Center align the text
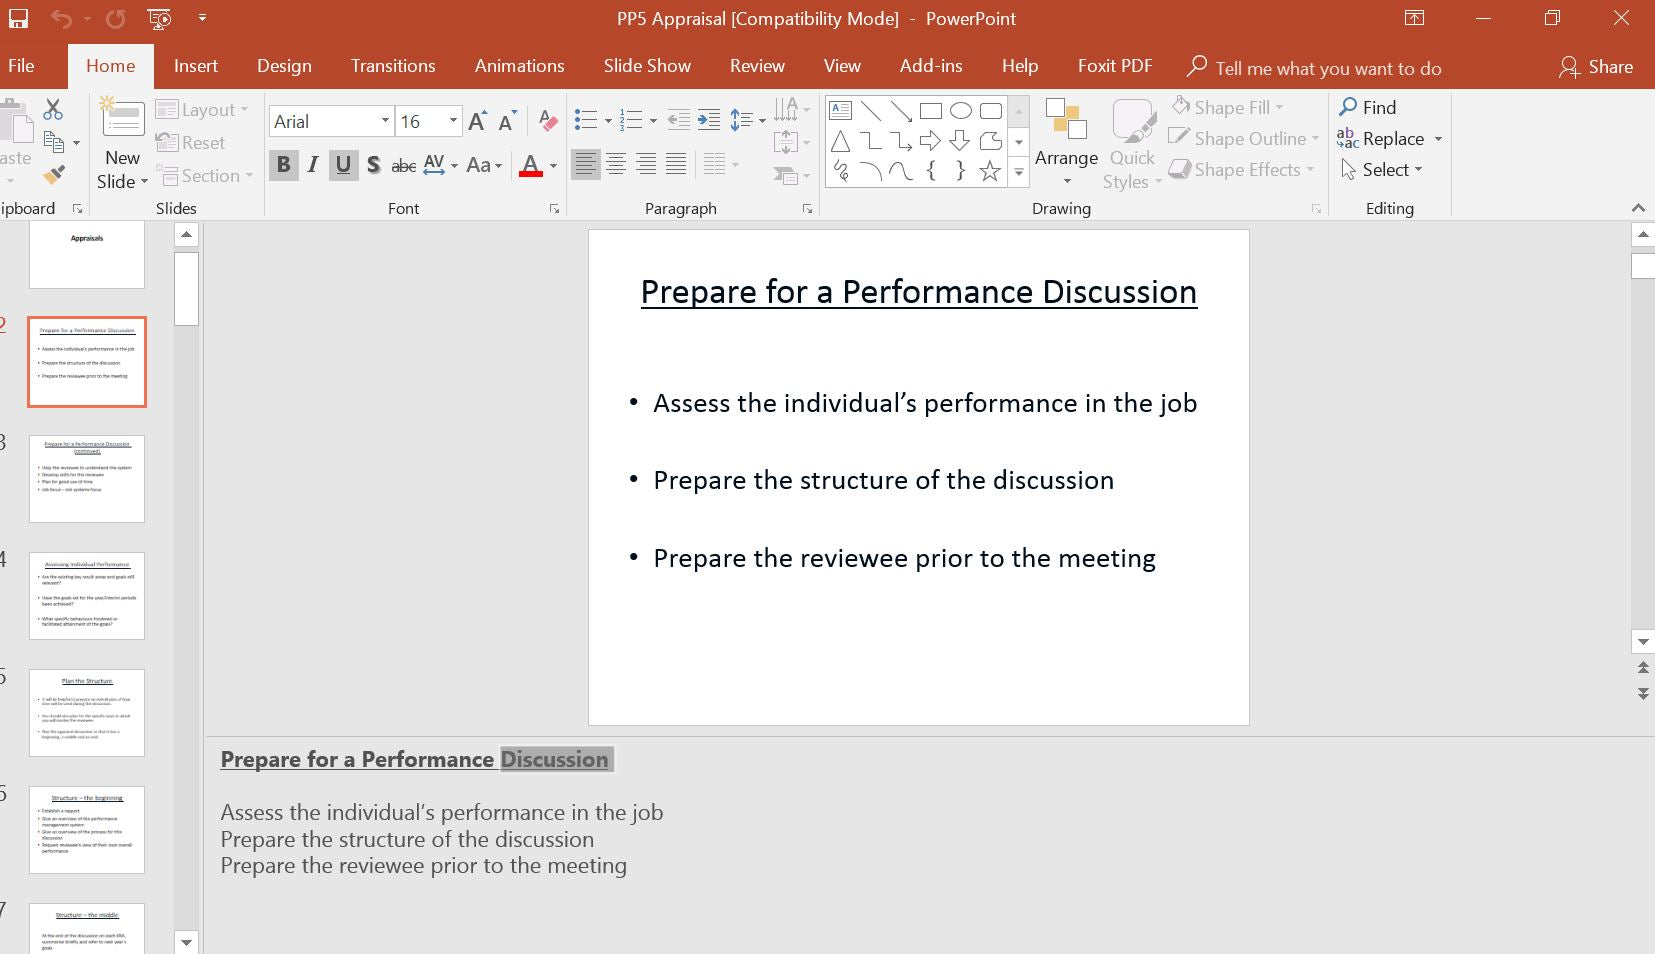1655x954 pixels. (616, 164)
